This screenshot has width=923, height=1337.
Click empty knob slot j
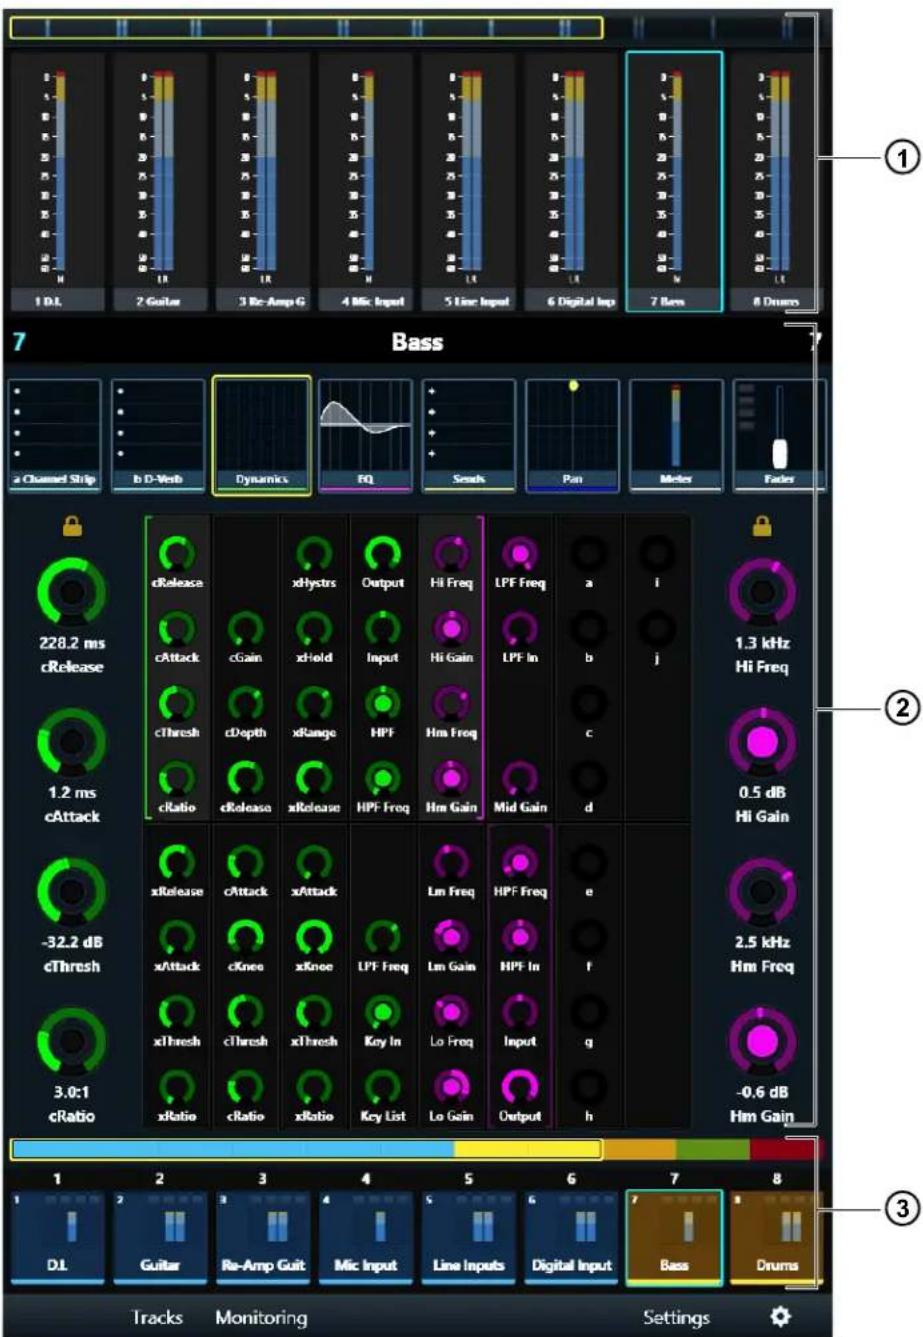point(656,628)
